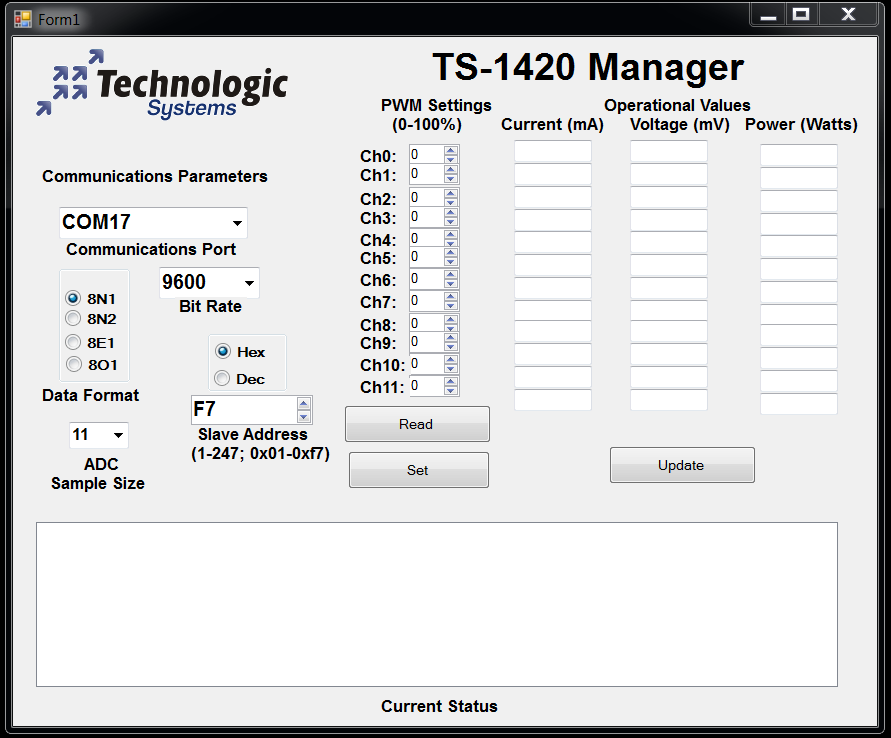Step down the Ch9 PWM value
The height and width of the screenshot is (738, 891).
tap(451, 346)
